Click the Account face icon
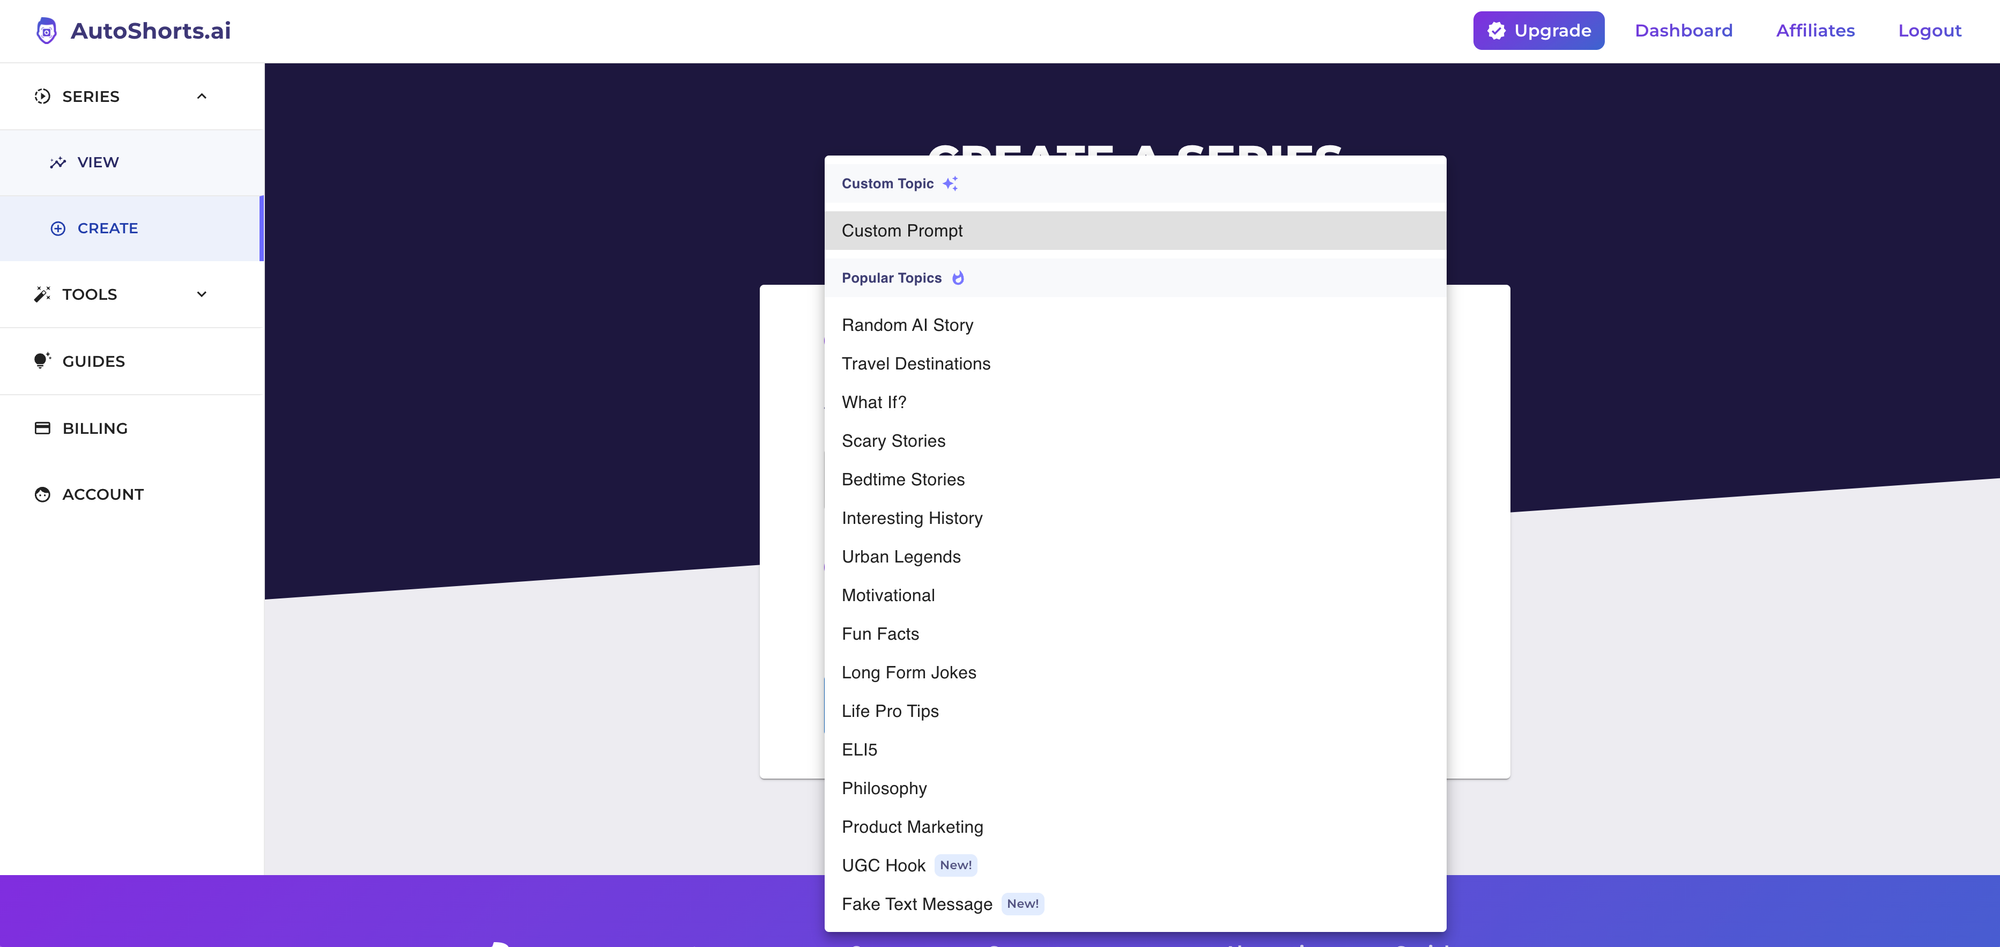 [41, 494]
